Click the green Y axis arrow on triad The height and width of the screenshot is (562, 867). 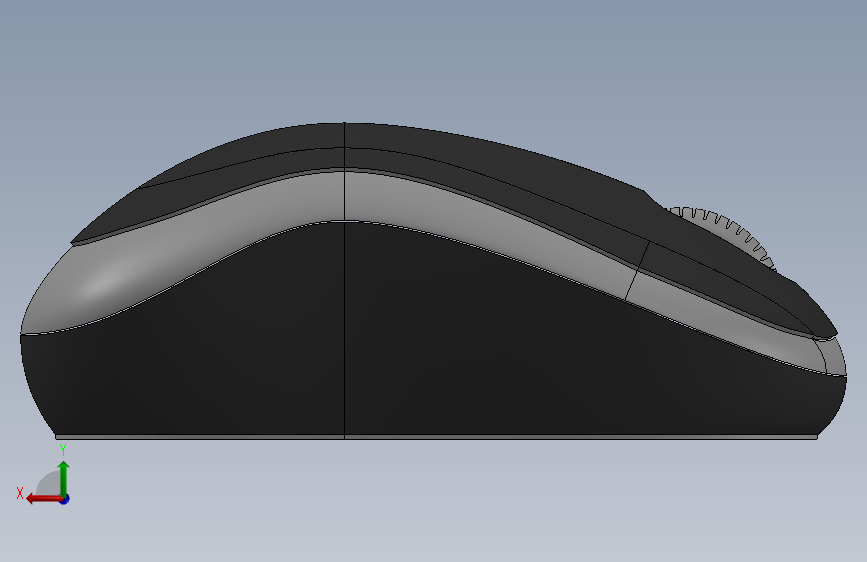(64, 477)
